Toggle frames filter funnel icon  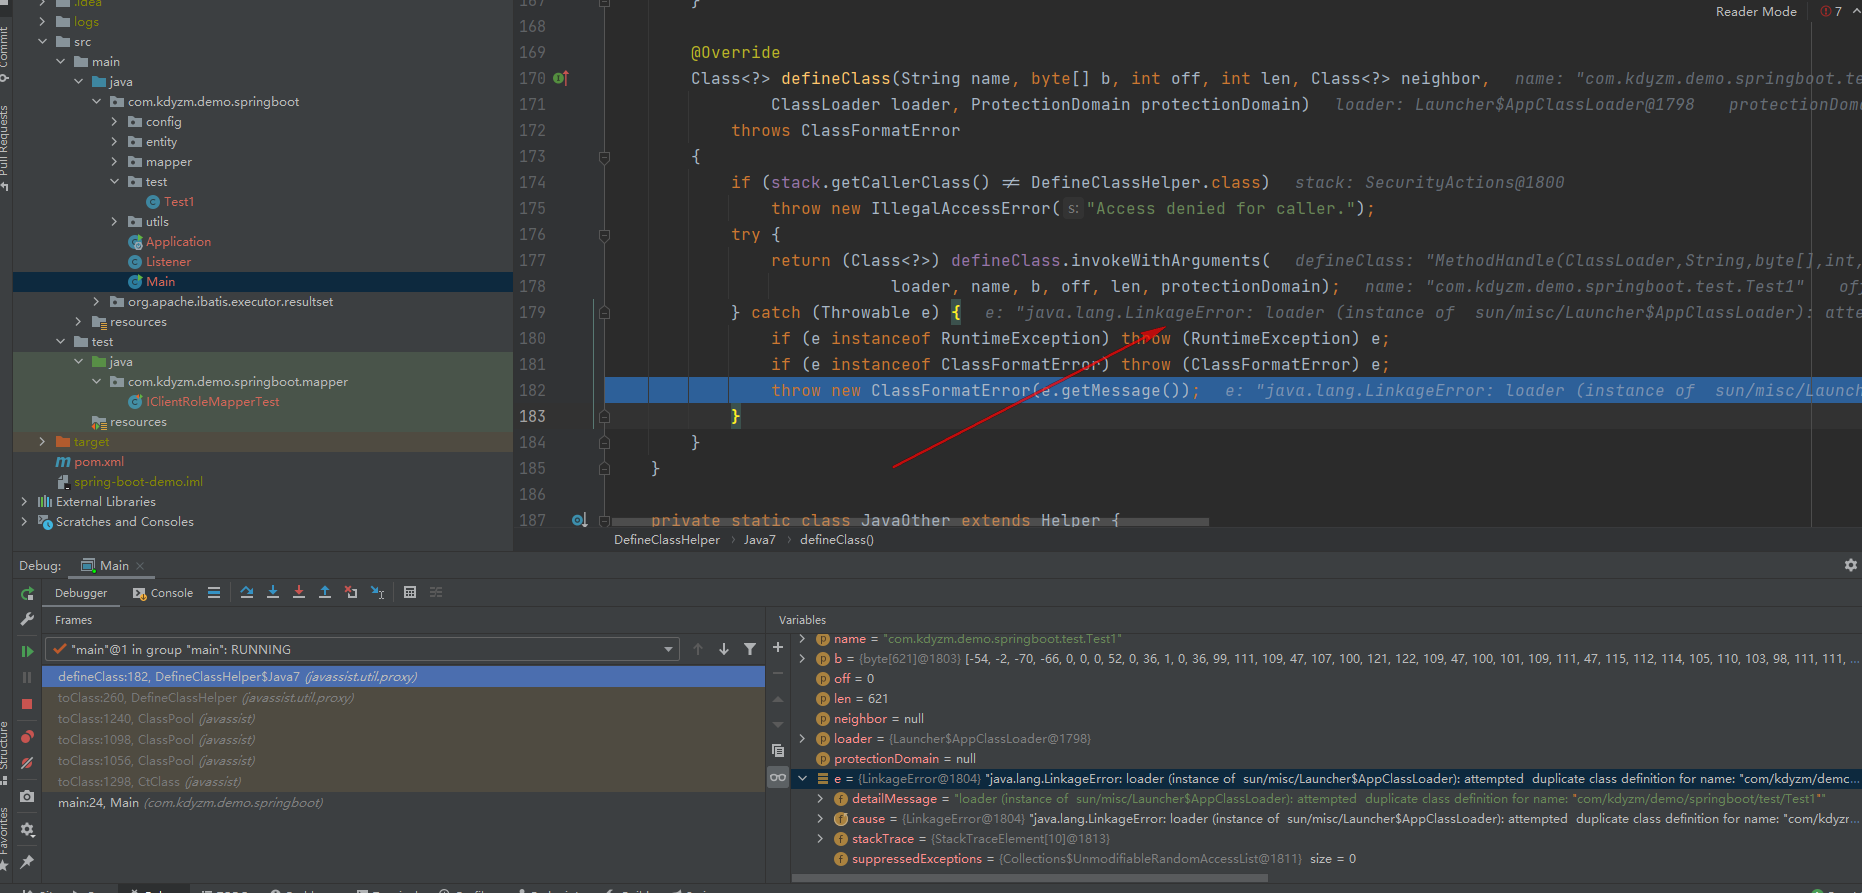[750, 649]
